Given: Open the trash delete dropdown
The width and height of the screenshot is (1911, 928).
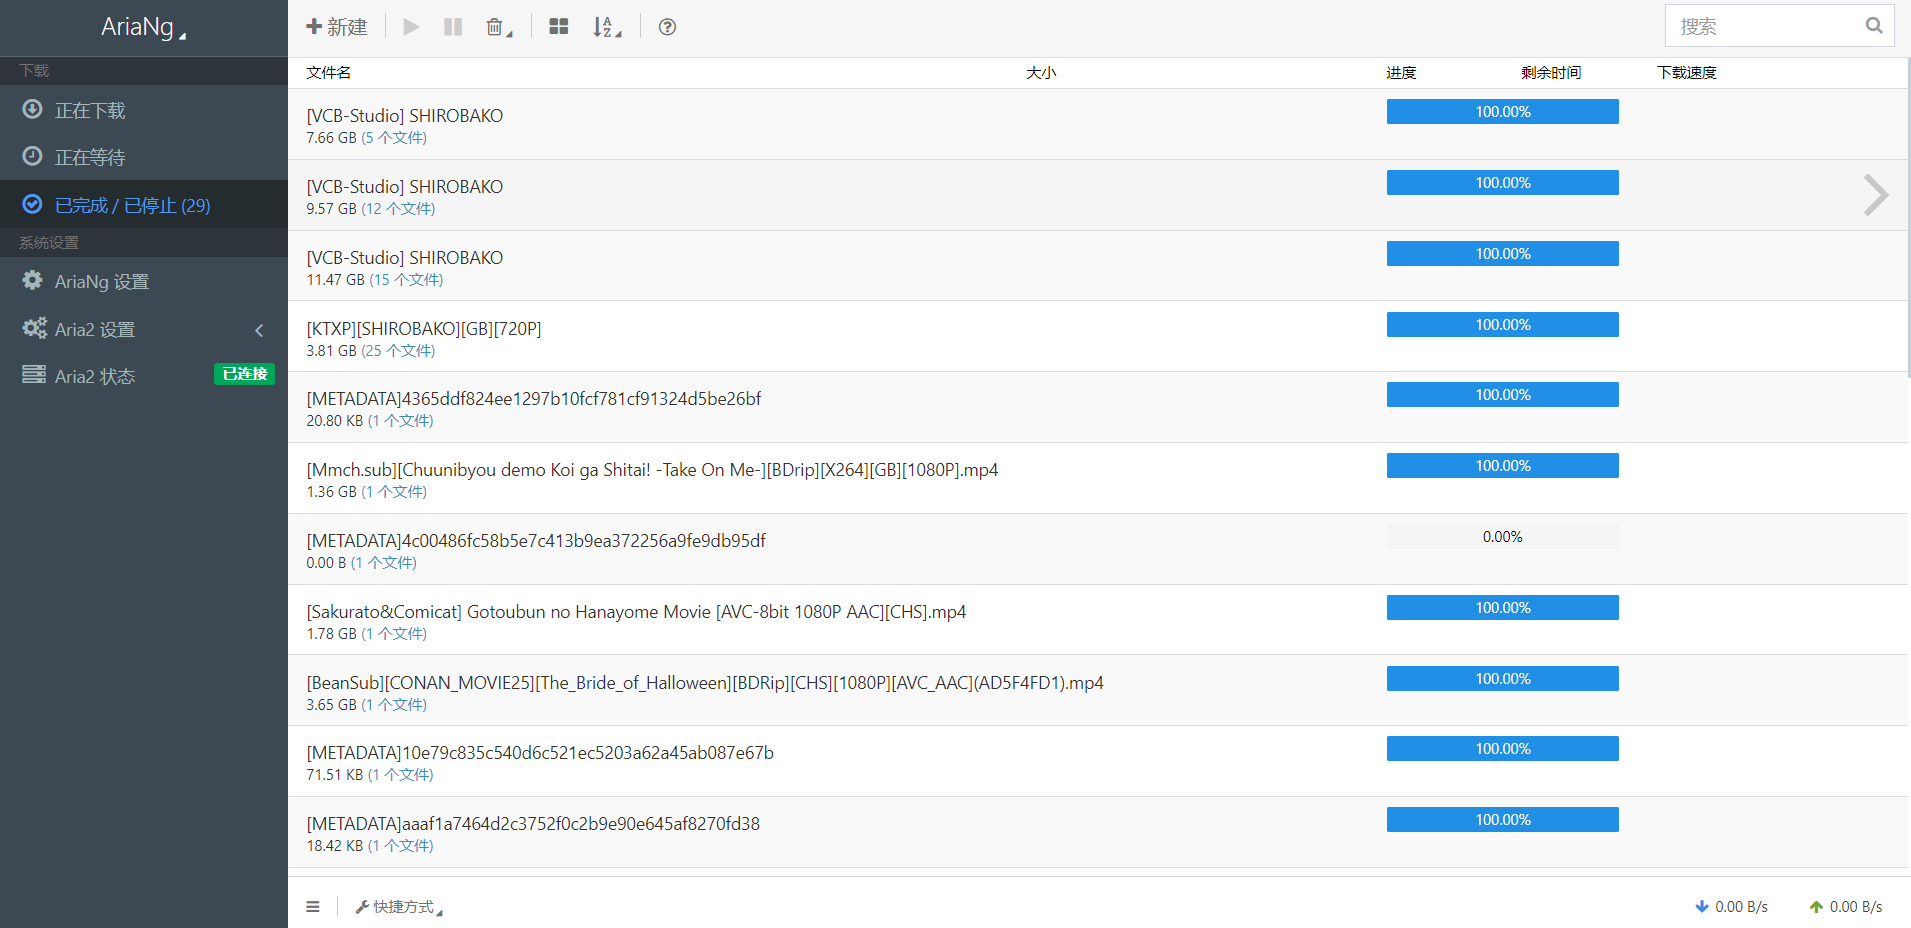Looking at the screenshot, I should point(498,27).
